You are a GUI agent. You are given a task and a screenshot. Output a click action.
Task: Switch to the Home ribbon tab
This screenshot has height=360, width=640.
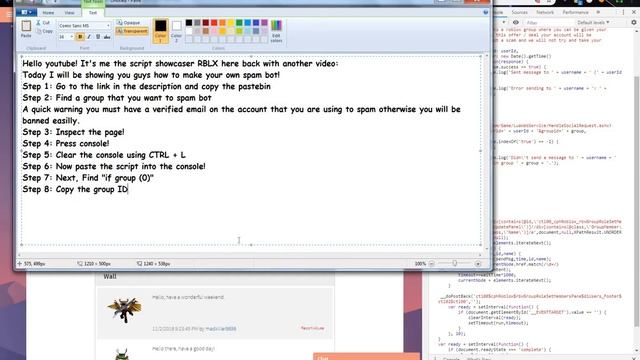[48, 13]
